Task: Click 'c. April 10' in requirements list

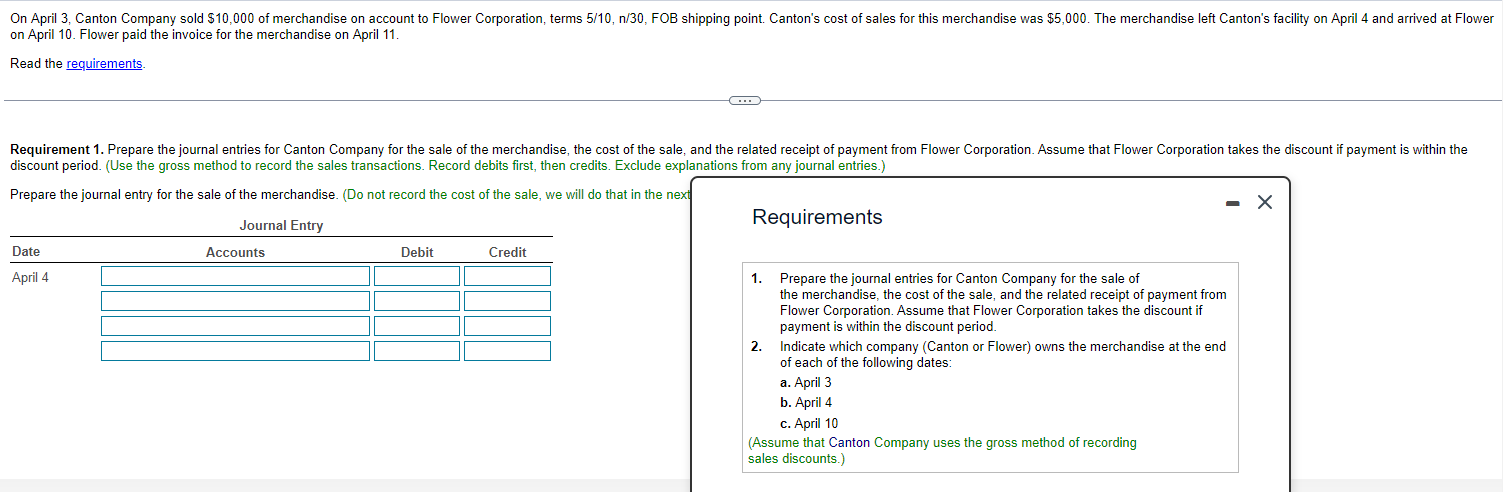Action: (x=809, y=424)
